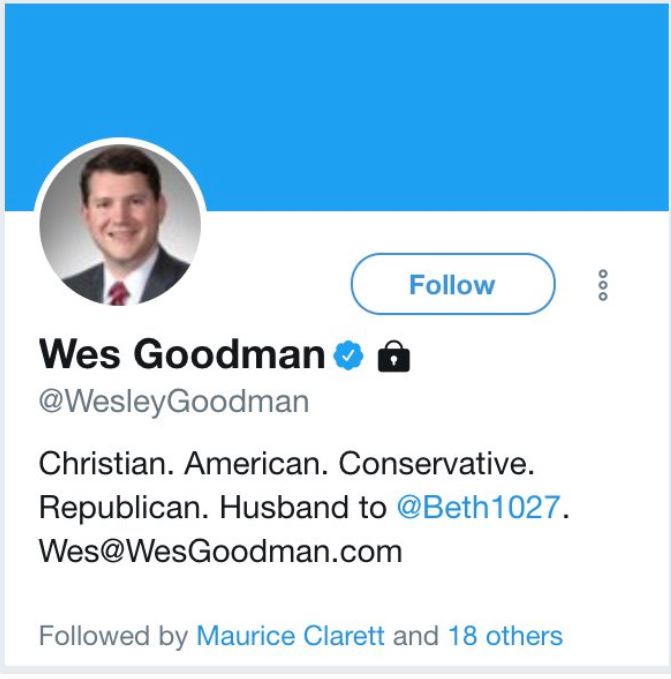Open the circular profile photo
Screen dimensions: 671x679
click(120, 223)
